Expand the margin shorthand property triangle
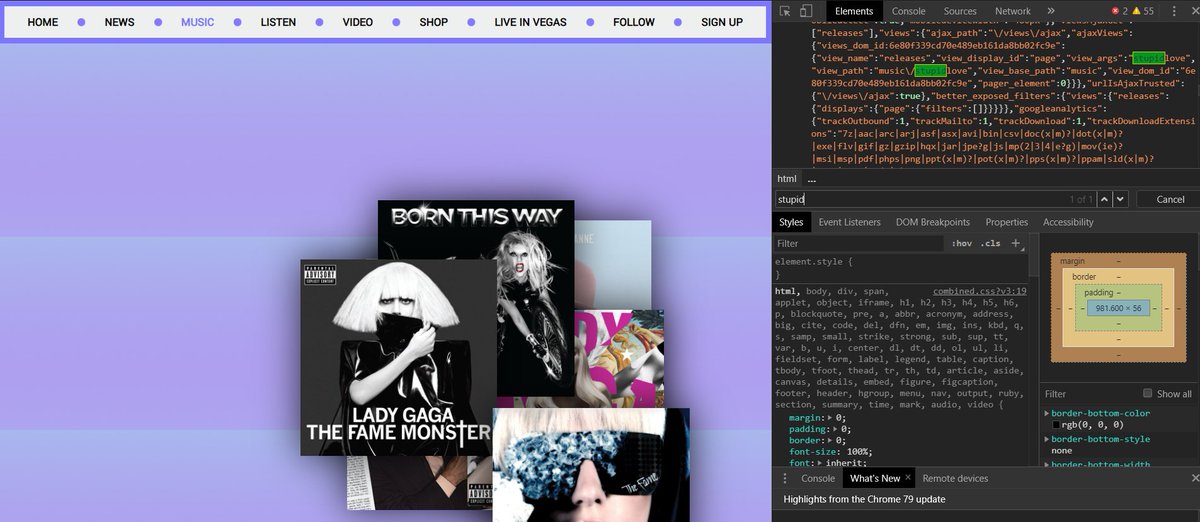 click(x=832, y=418)
